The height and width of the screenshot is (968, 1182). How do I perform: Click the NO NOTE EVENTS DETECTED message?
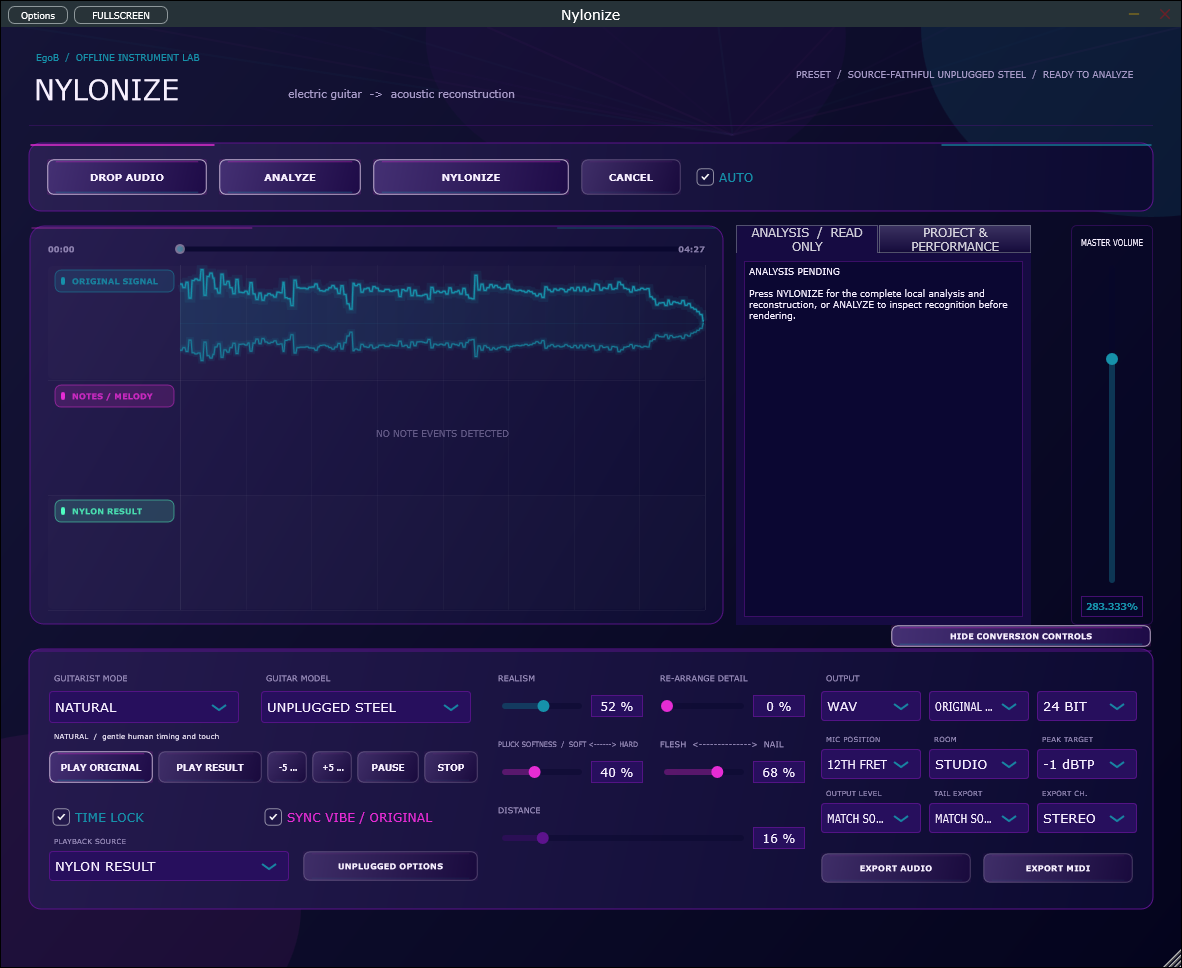(x=442, y=433)
